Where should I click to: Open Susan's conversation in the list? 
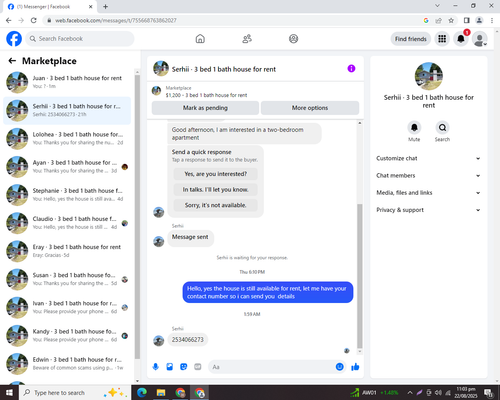click(67, 279)
